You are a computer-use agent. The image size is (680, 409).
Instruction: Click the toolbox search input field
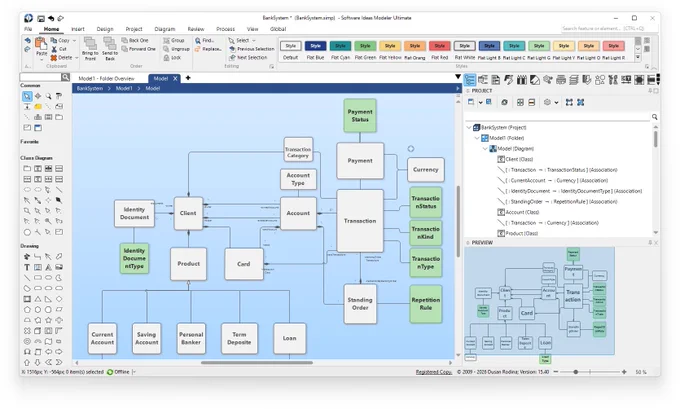point(40,77)
